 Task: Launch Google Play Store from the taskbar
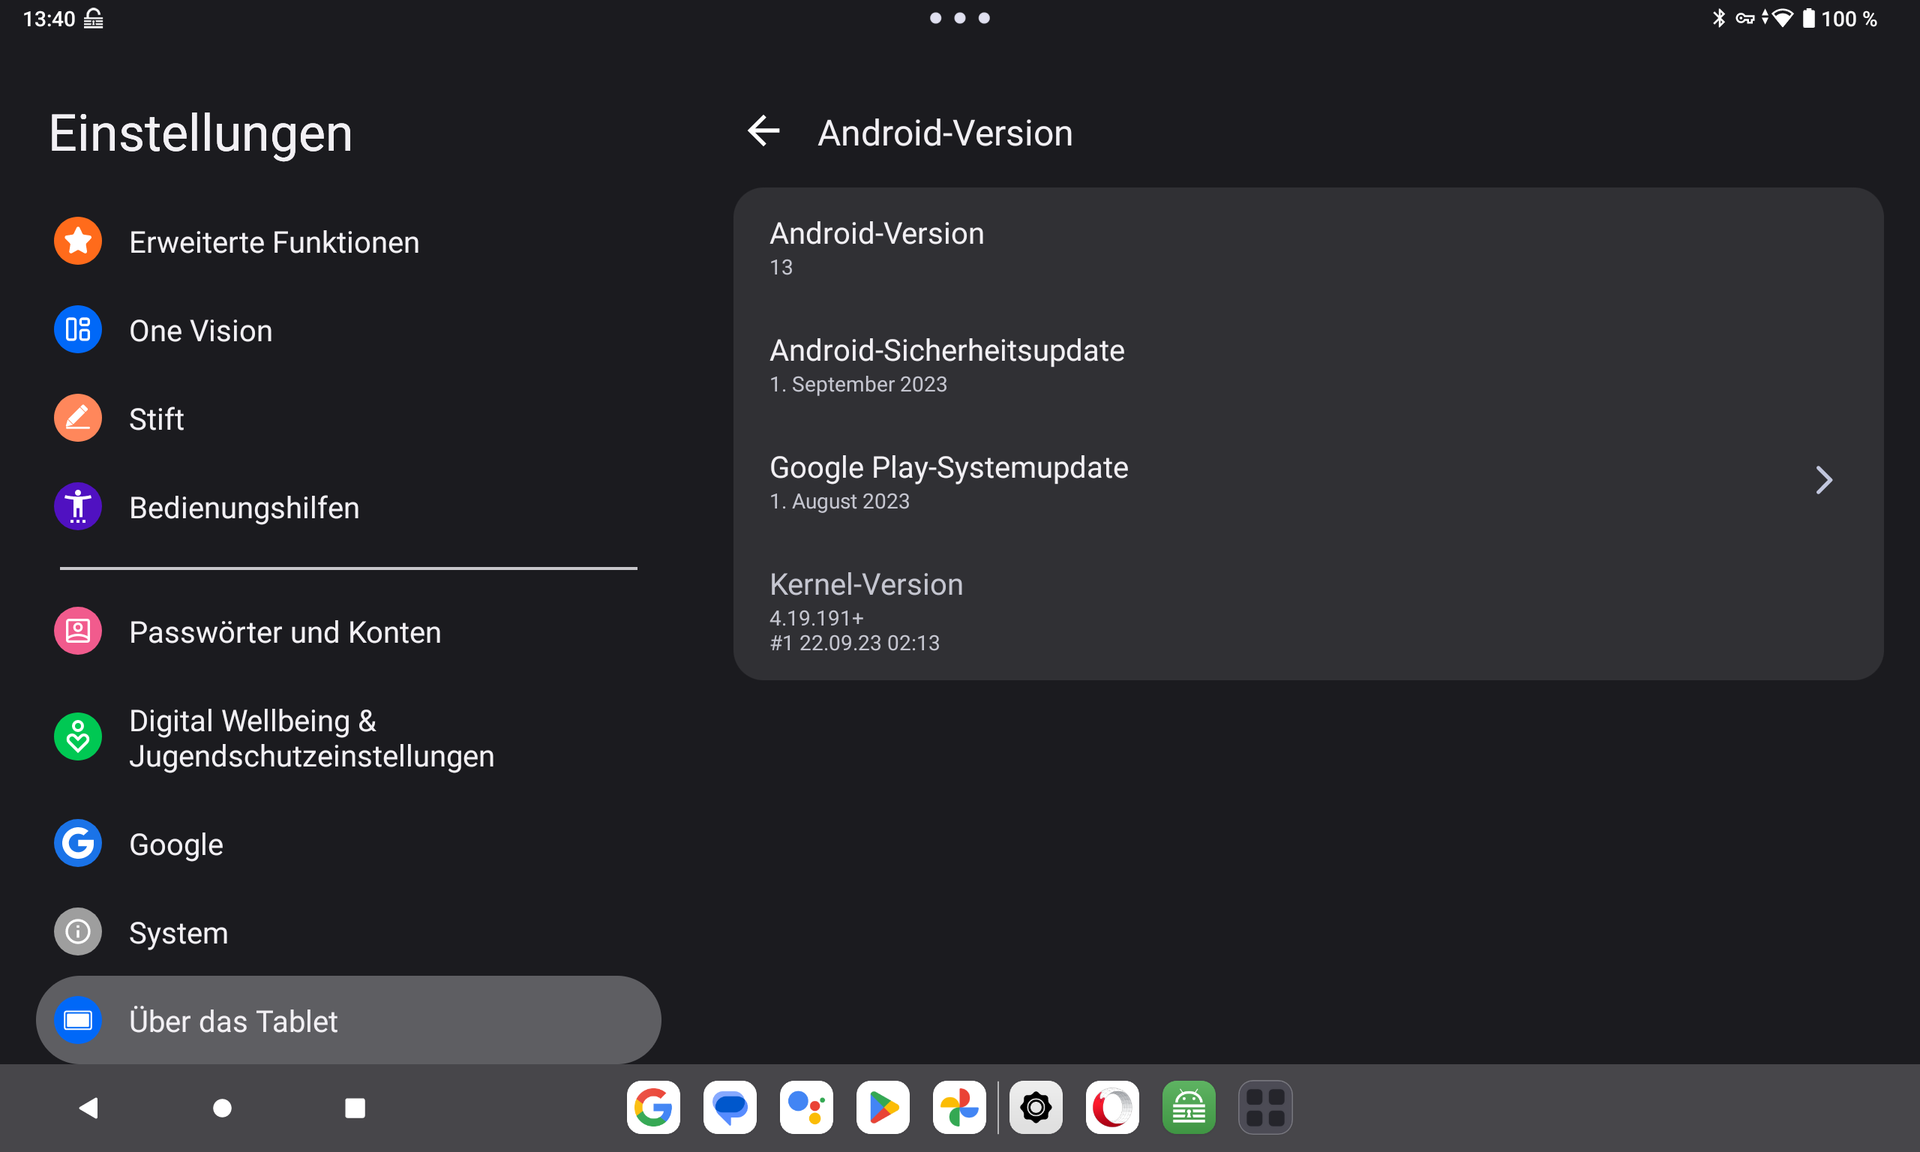pyautogui.click(x=883, y=1108)
